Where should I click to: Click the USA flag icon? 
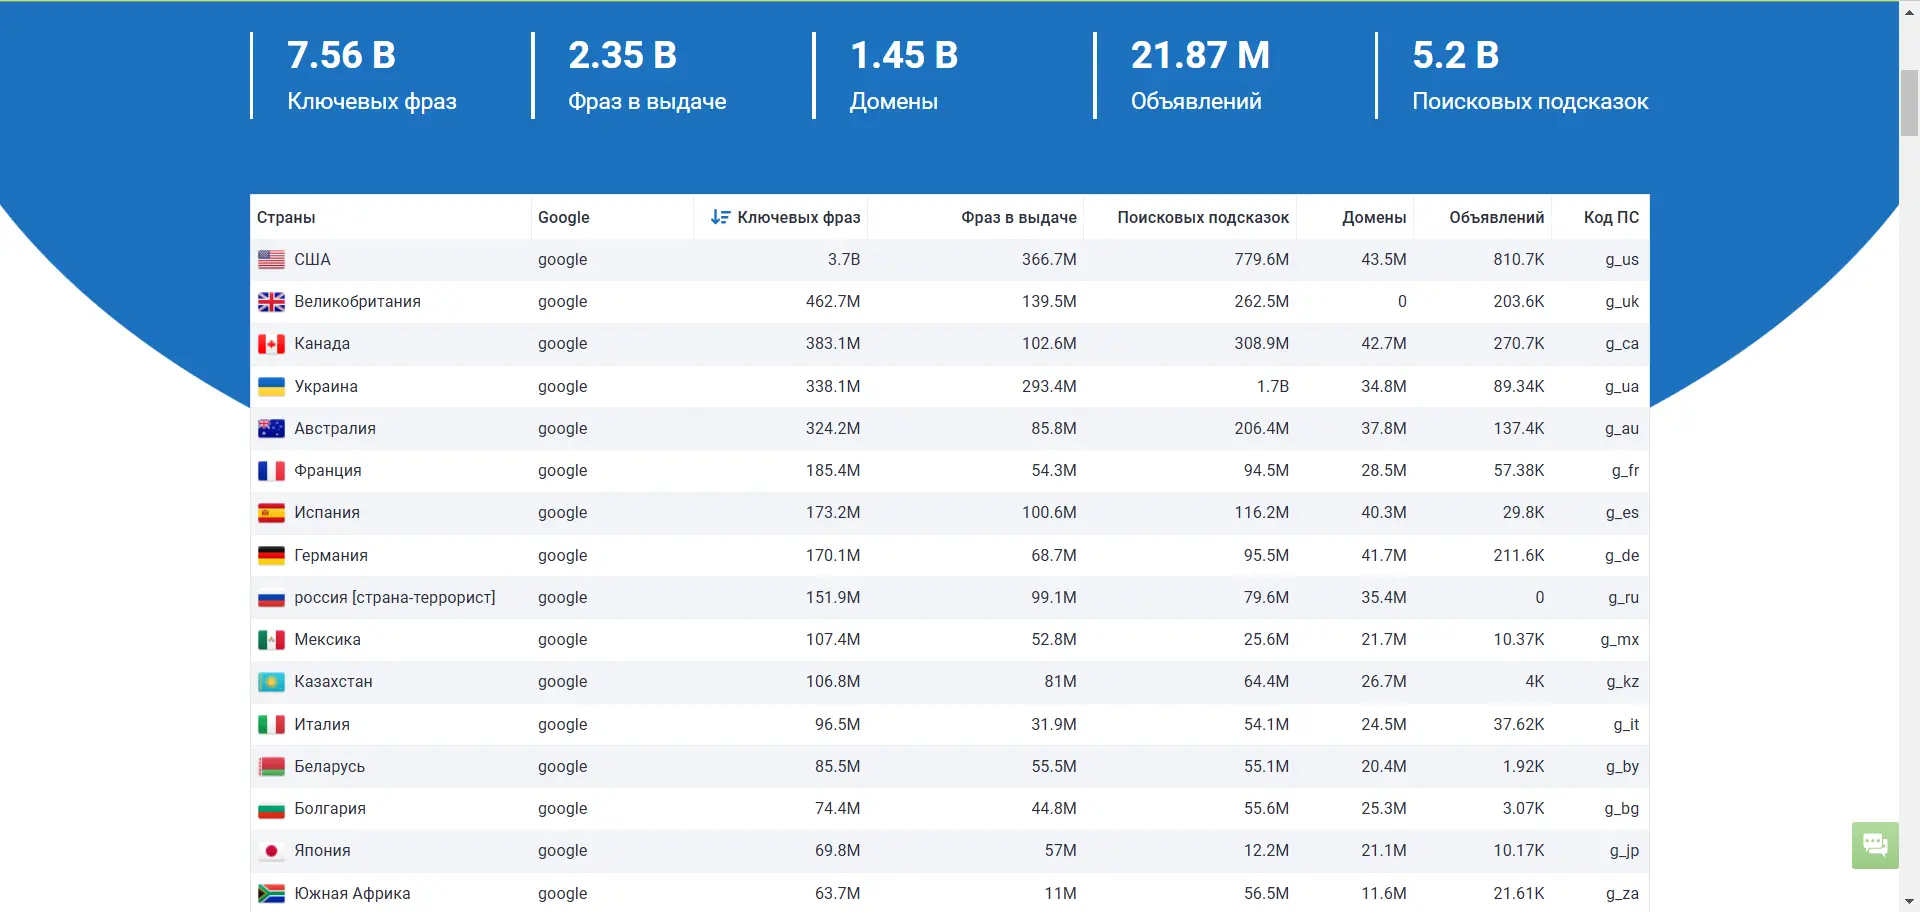(271, 260)
